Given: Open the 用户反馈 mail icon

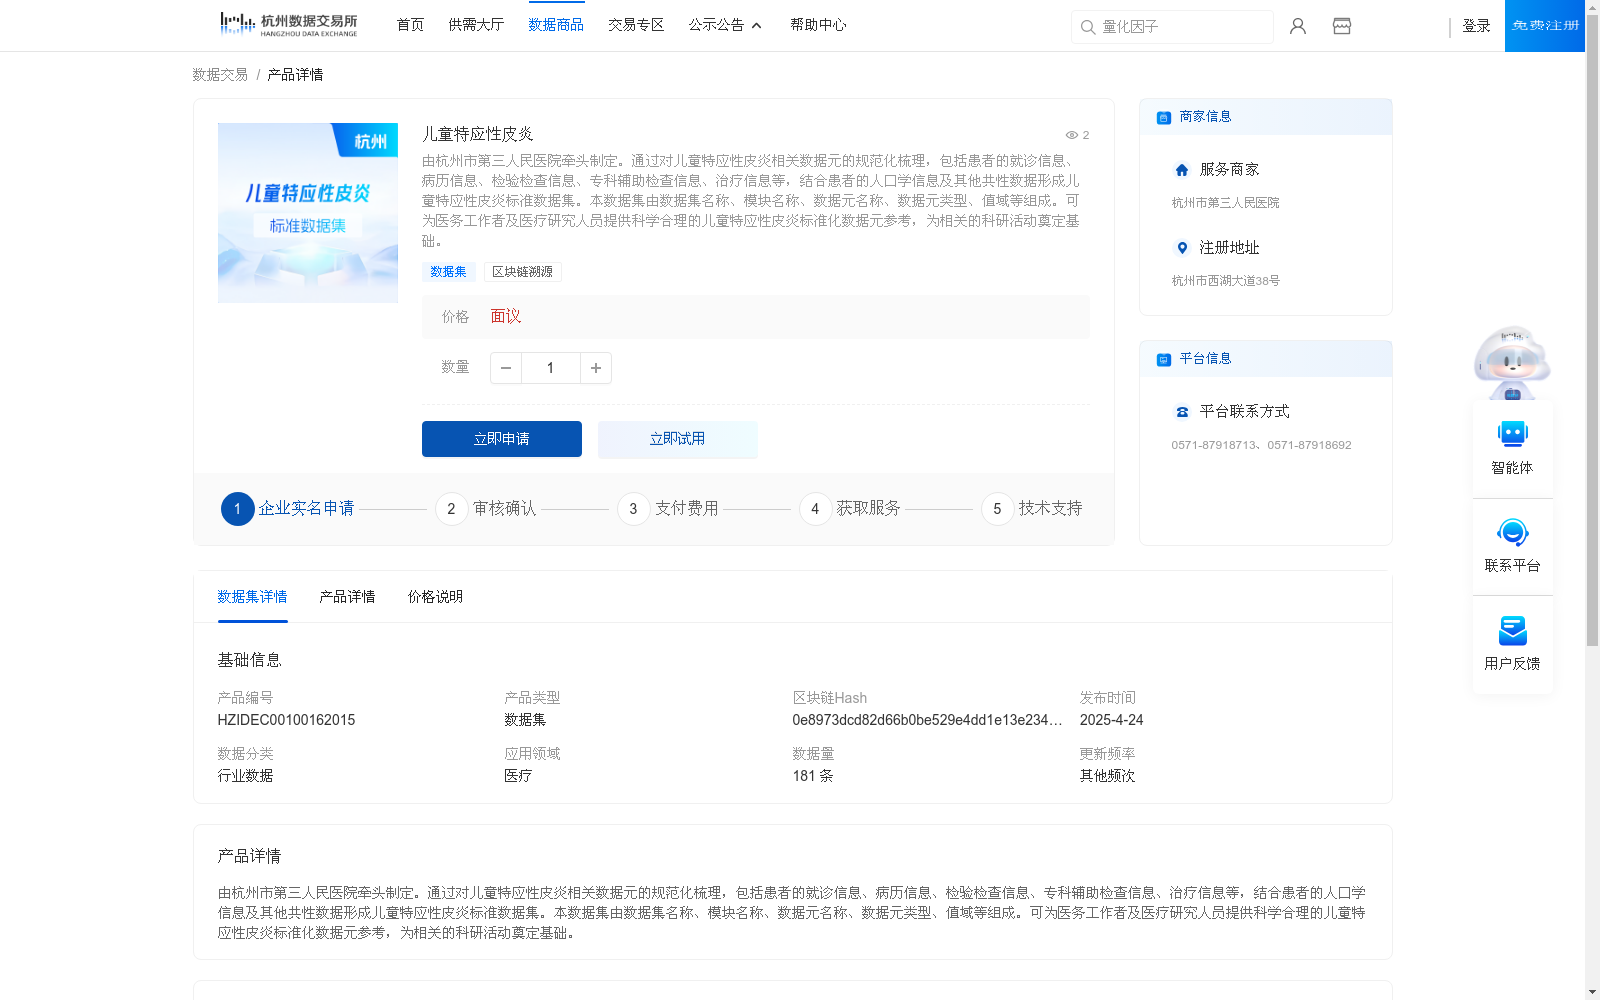Looking at the screenshot, I should (x=1512, y=630).
